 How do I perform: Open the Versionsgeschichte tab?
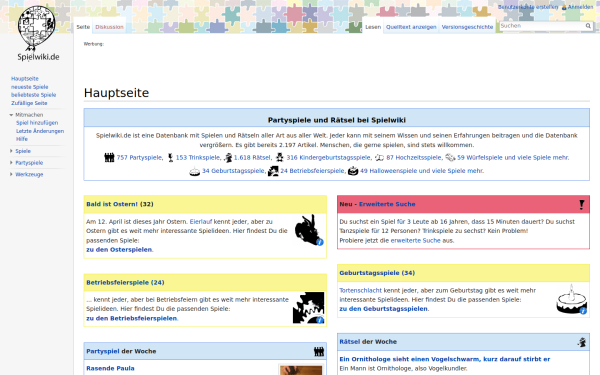[467, 27]
